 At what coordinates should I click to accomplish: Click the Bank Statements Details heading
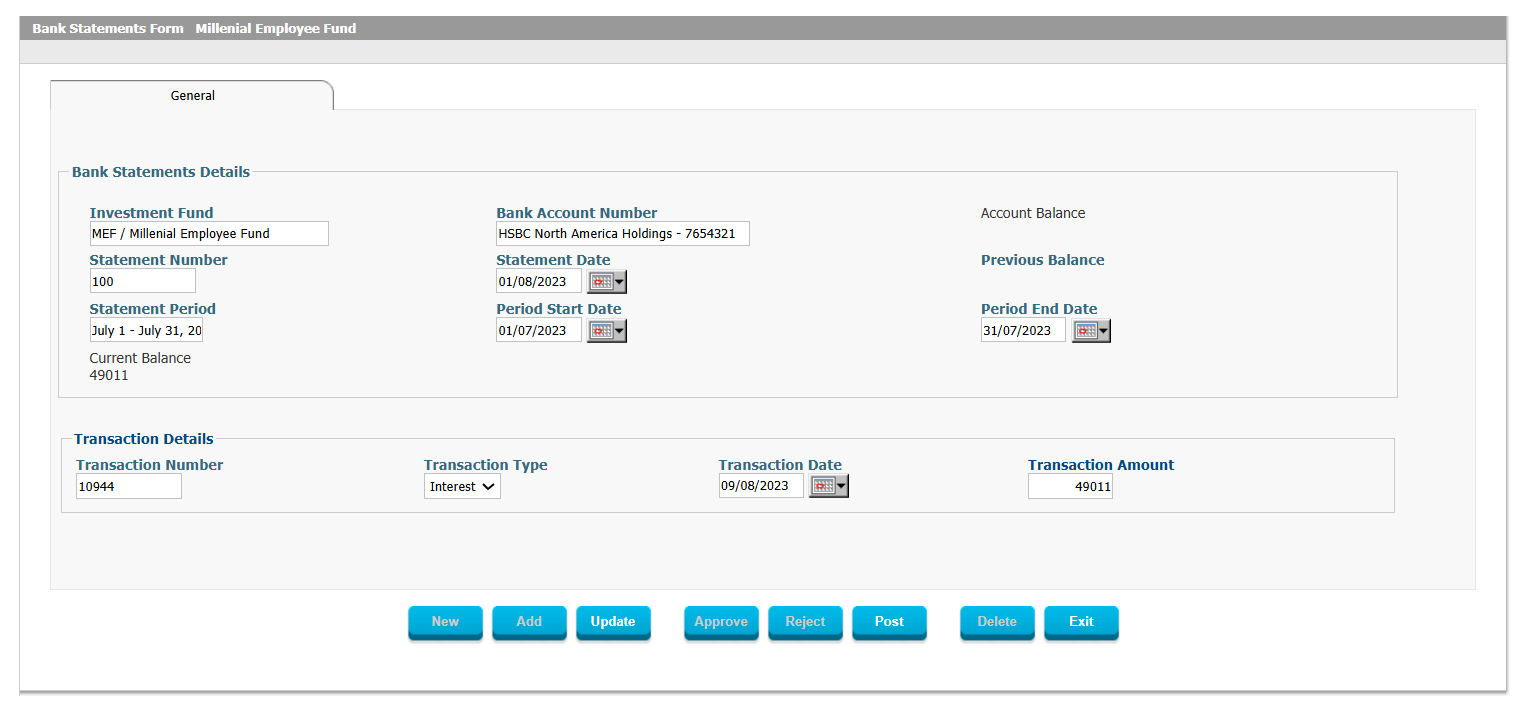coord(161,172)
